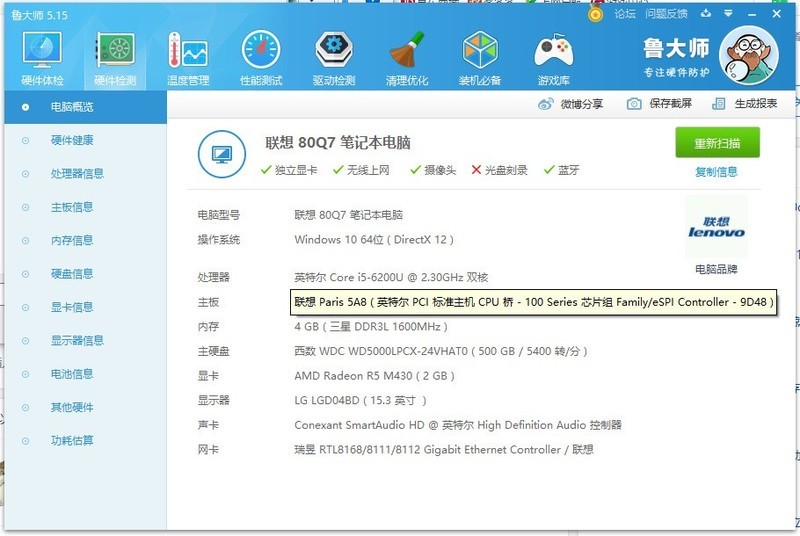Click the green 重新扫描 rescan button
The height and width of the screenshot is (536, 800).
click(x=717, y=143)
